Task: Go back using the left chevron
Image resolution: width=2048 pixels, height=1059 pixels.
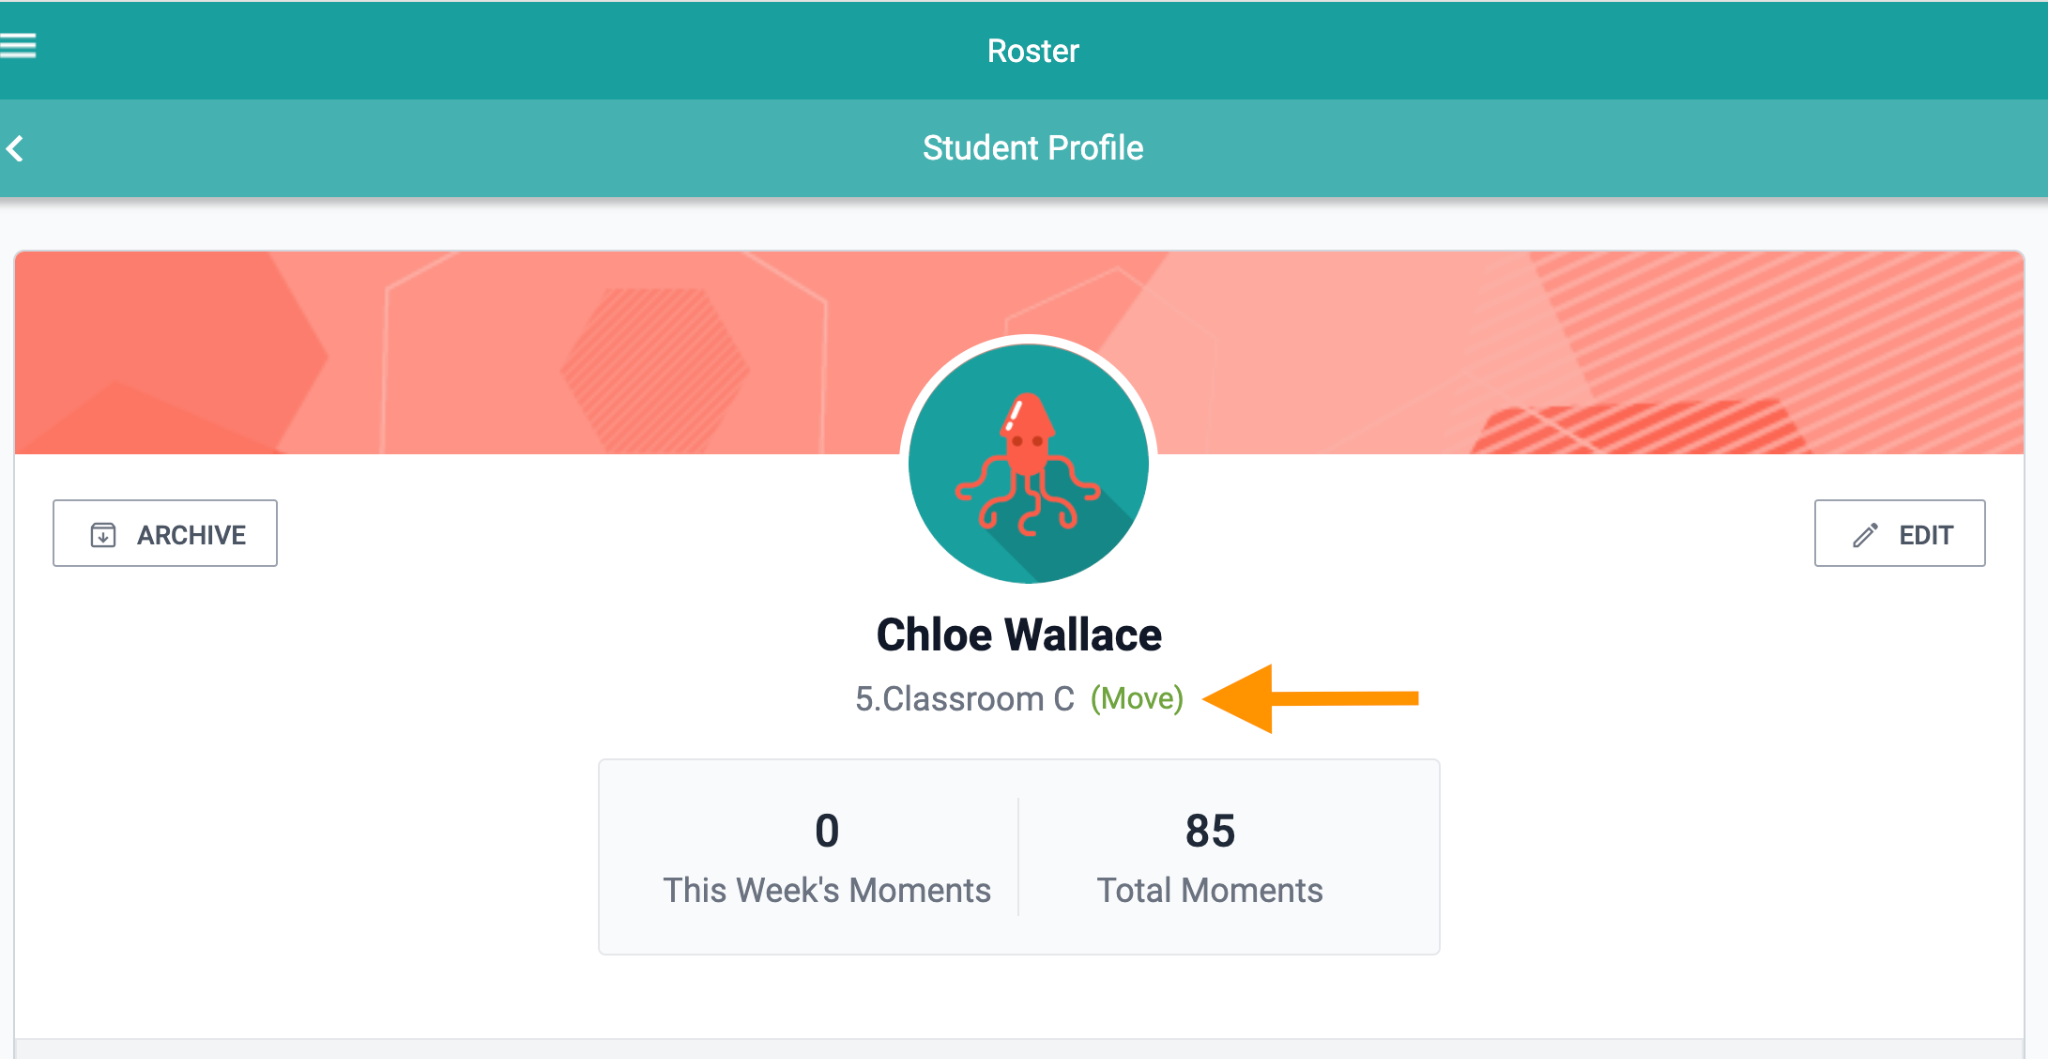Action: pos(15,149)
